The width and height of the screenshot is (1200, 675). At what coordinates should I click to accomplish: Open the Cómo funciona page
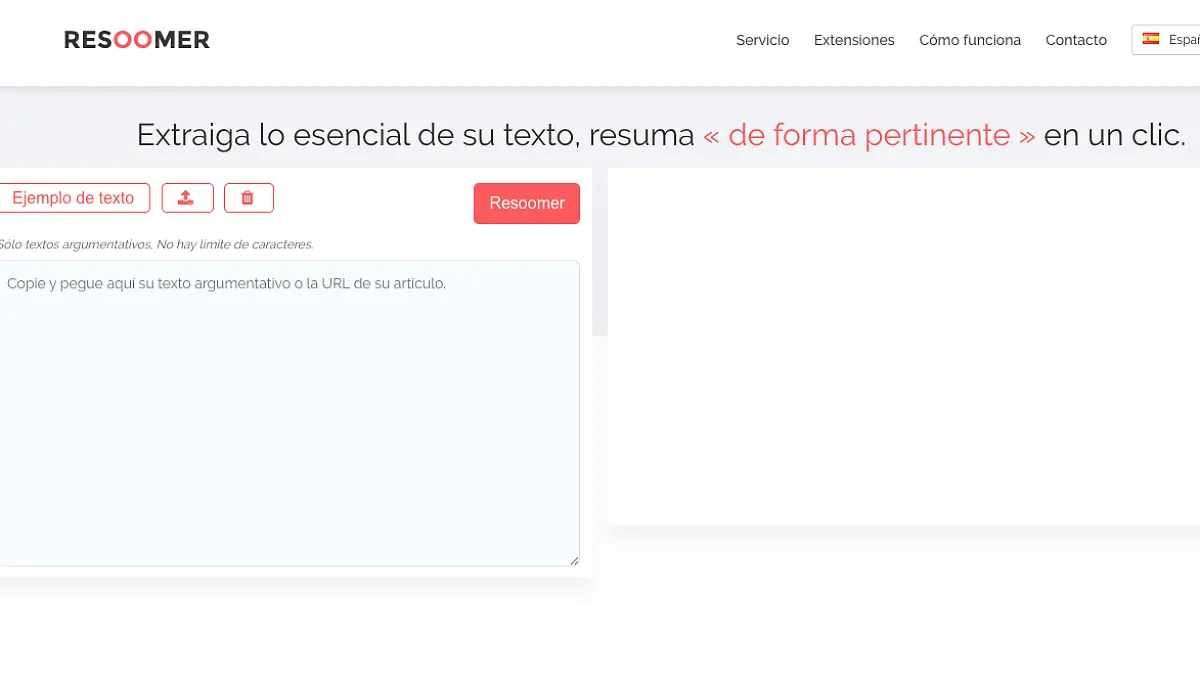(969, 40)
